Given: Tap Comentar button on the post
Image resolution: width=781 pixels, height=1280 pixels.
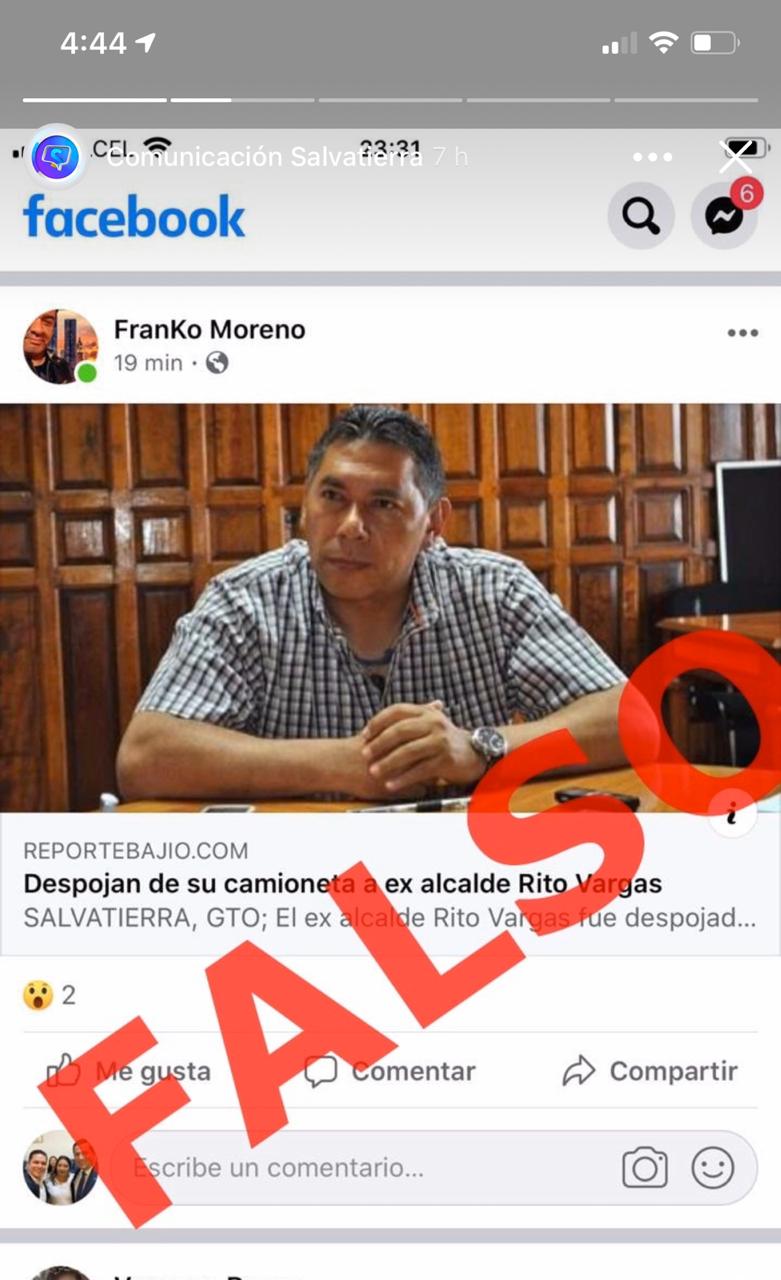Looking at the screenshot, I should tap(390, 1071).
